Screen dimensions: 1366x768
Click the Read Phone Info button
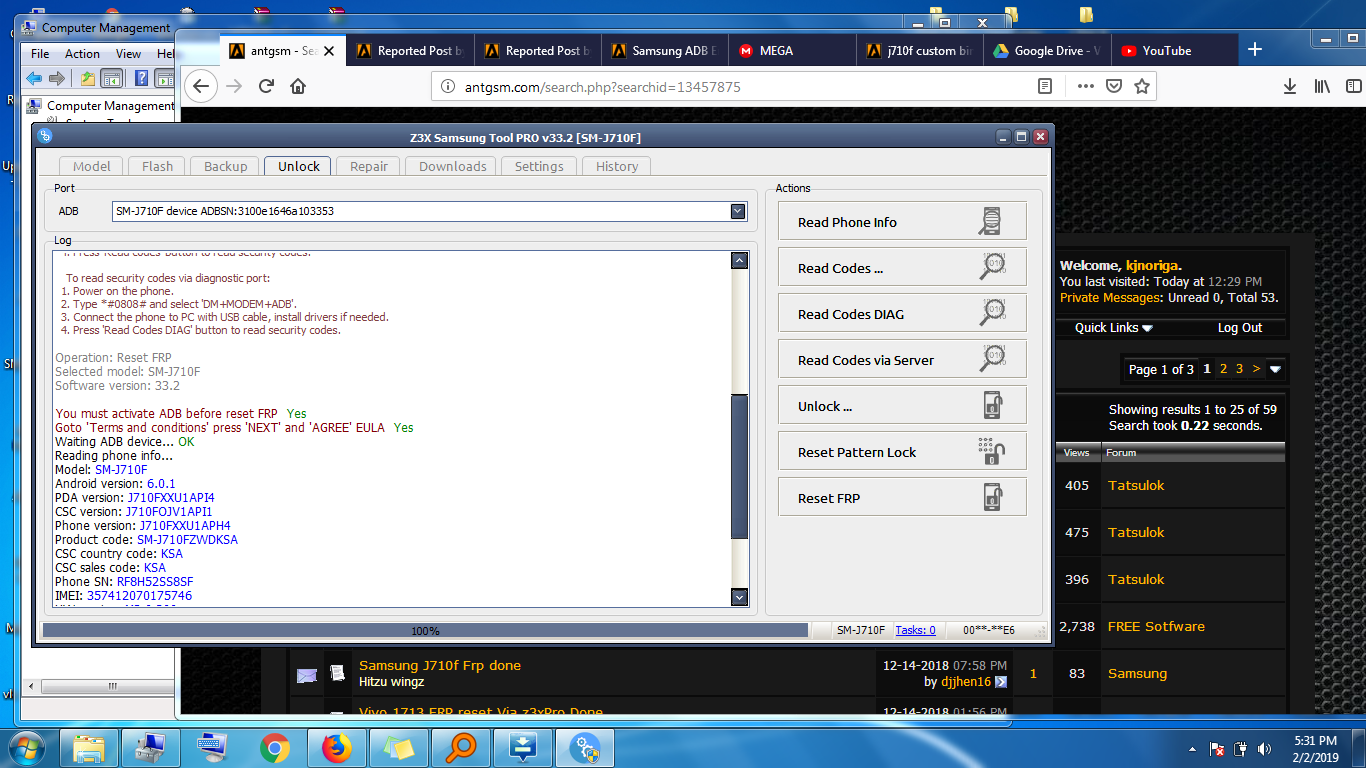(902, 222)
